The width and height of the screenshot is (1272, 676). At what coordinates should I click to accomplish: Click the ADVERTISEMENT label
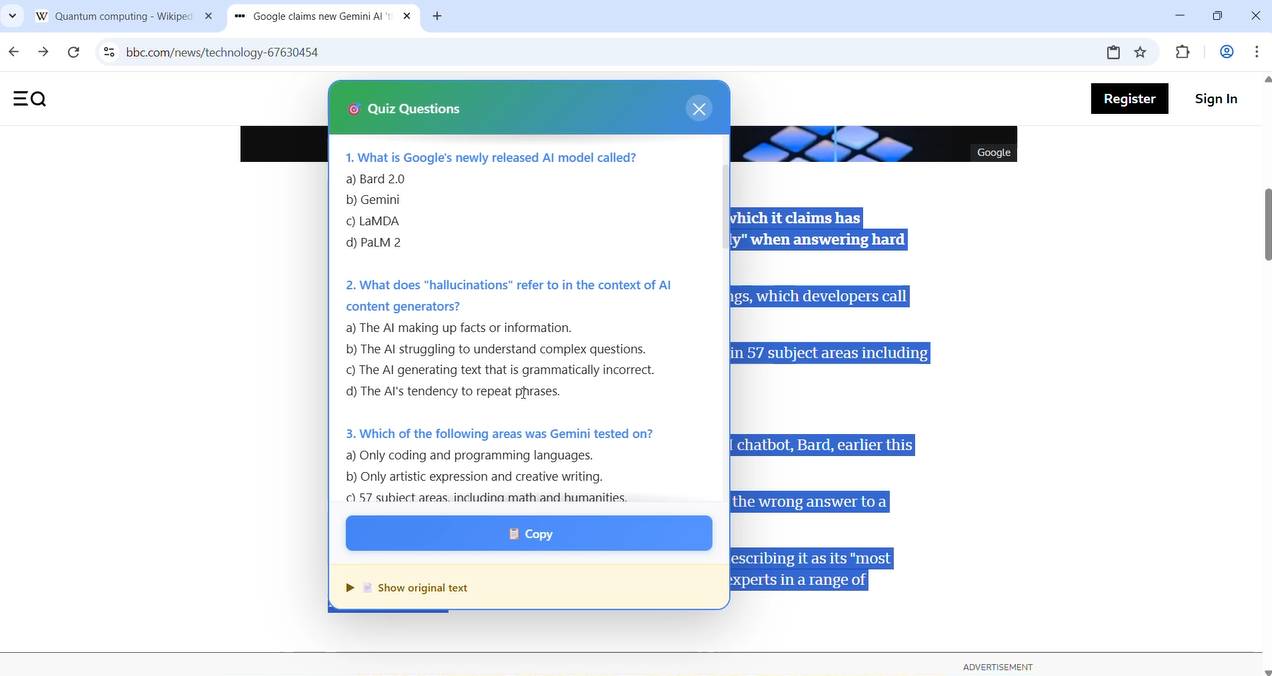pos(998,667)
